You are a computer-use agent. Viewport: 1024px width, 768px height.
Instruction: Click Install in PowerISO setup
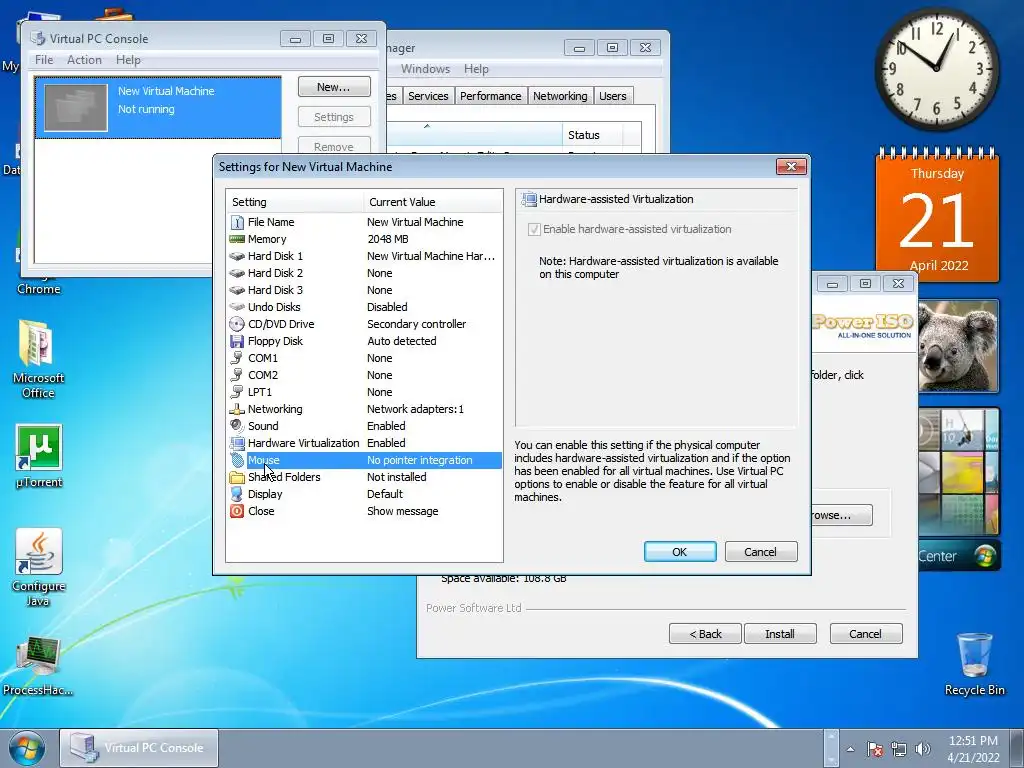[x=780, y=633]
